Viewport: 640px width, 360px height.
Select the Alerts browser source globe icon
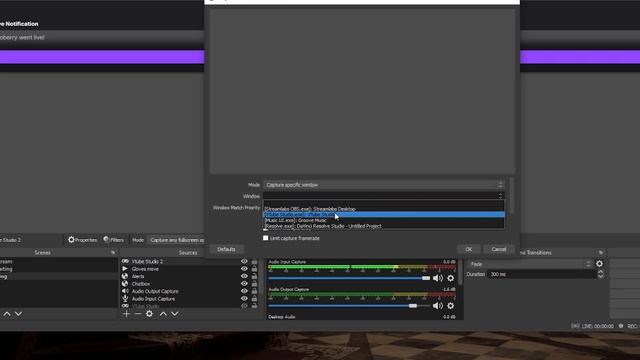click(x=125, y=276)
